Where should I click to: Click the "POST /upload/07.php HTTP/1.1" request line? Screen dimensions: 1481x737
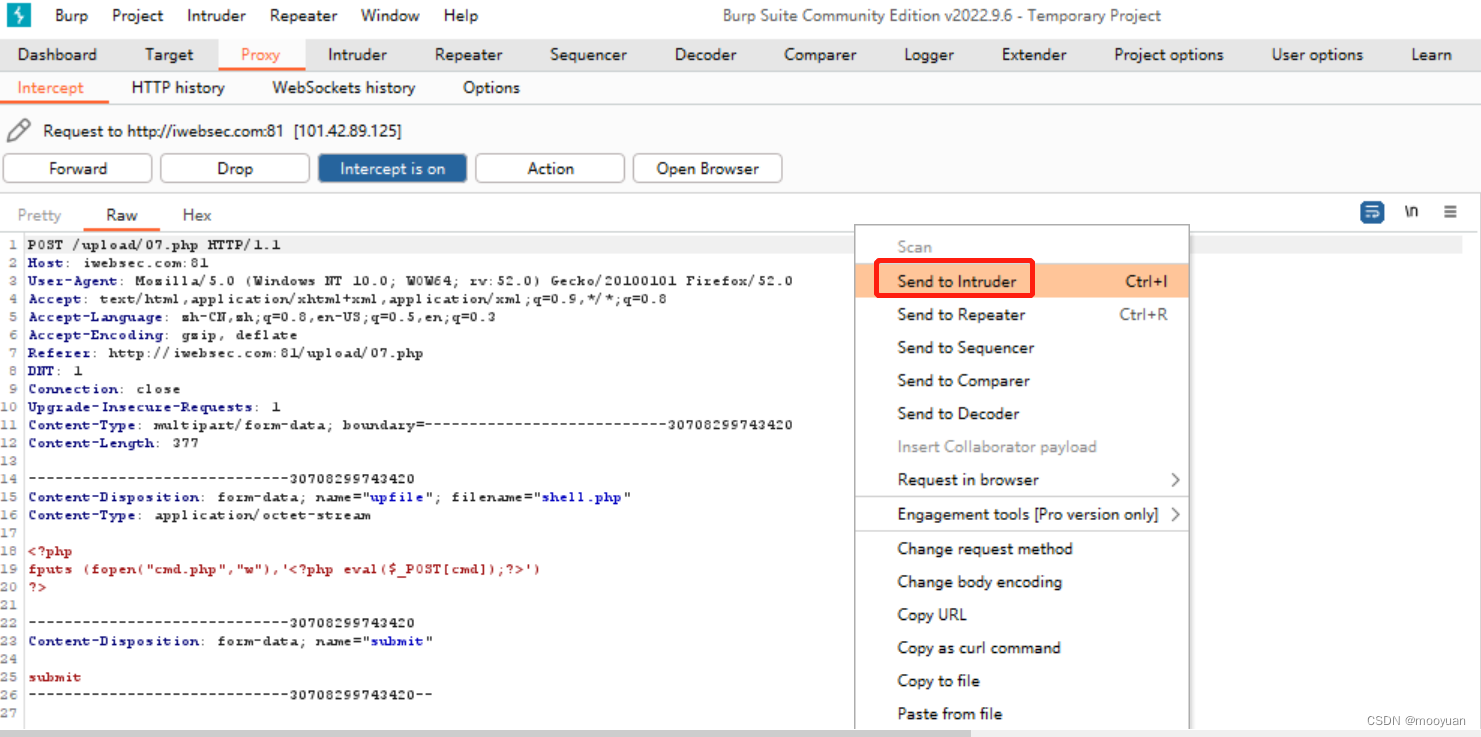click(154, 245)
